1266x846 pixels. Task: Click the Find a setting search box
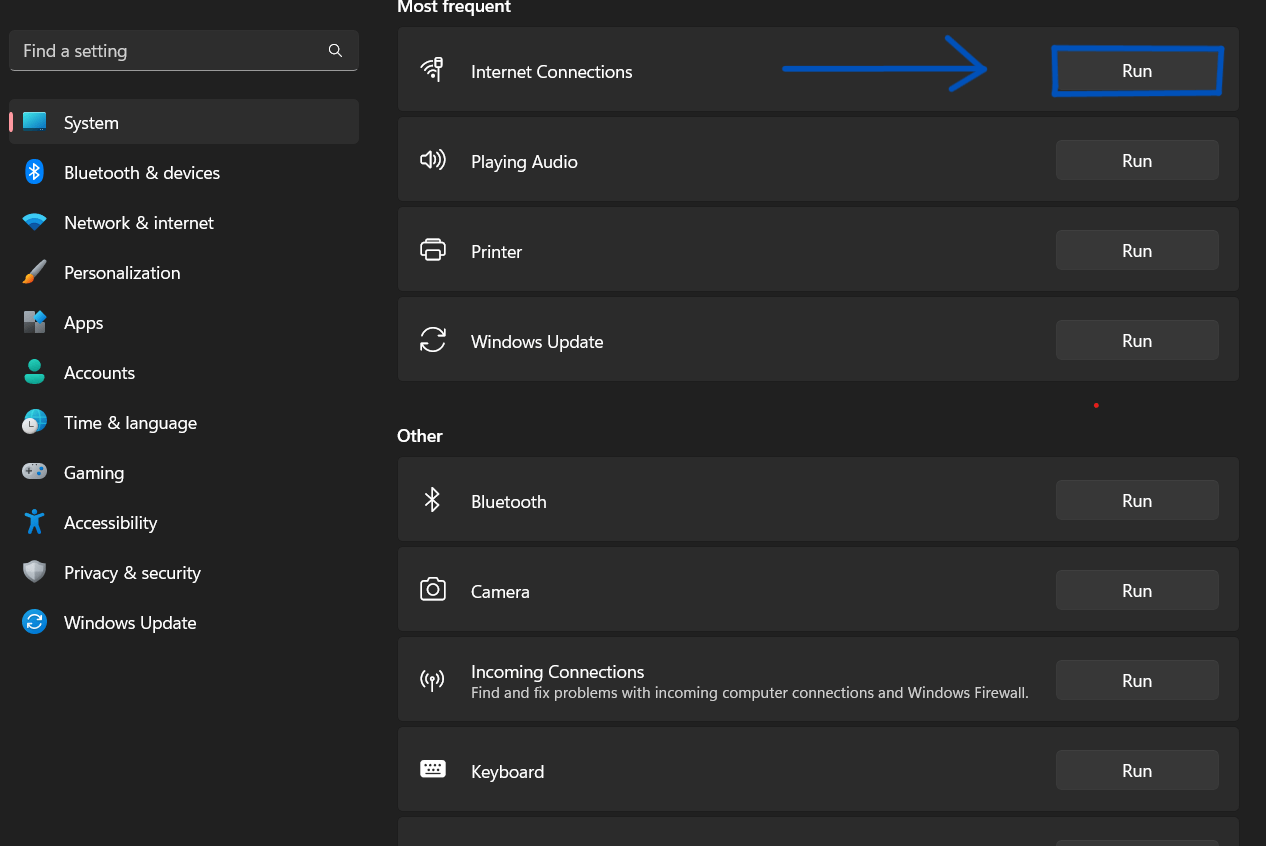[x=184, y=51]
